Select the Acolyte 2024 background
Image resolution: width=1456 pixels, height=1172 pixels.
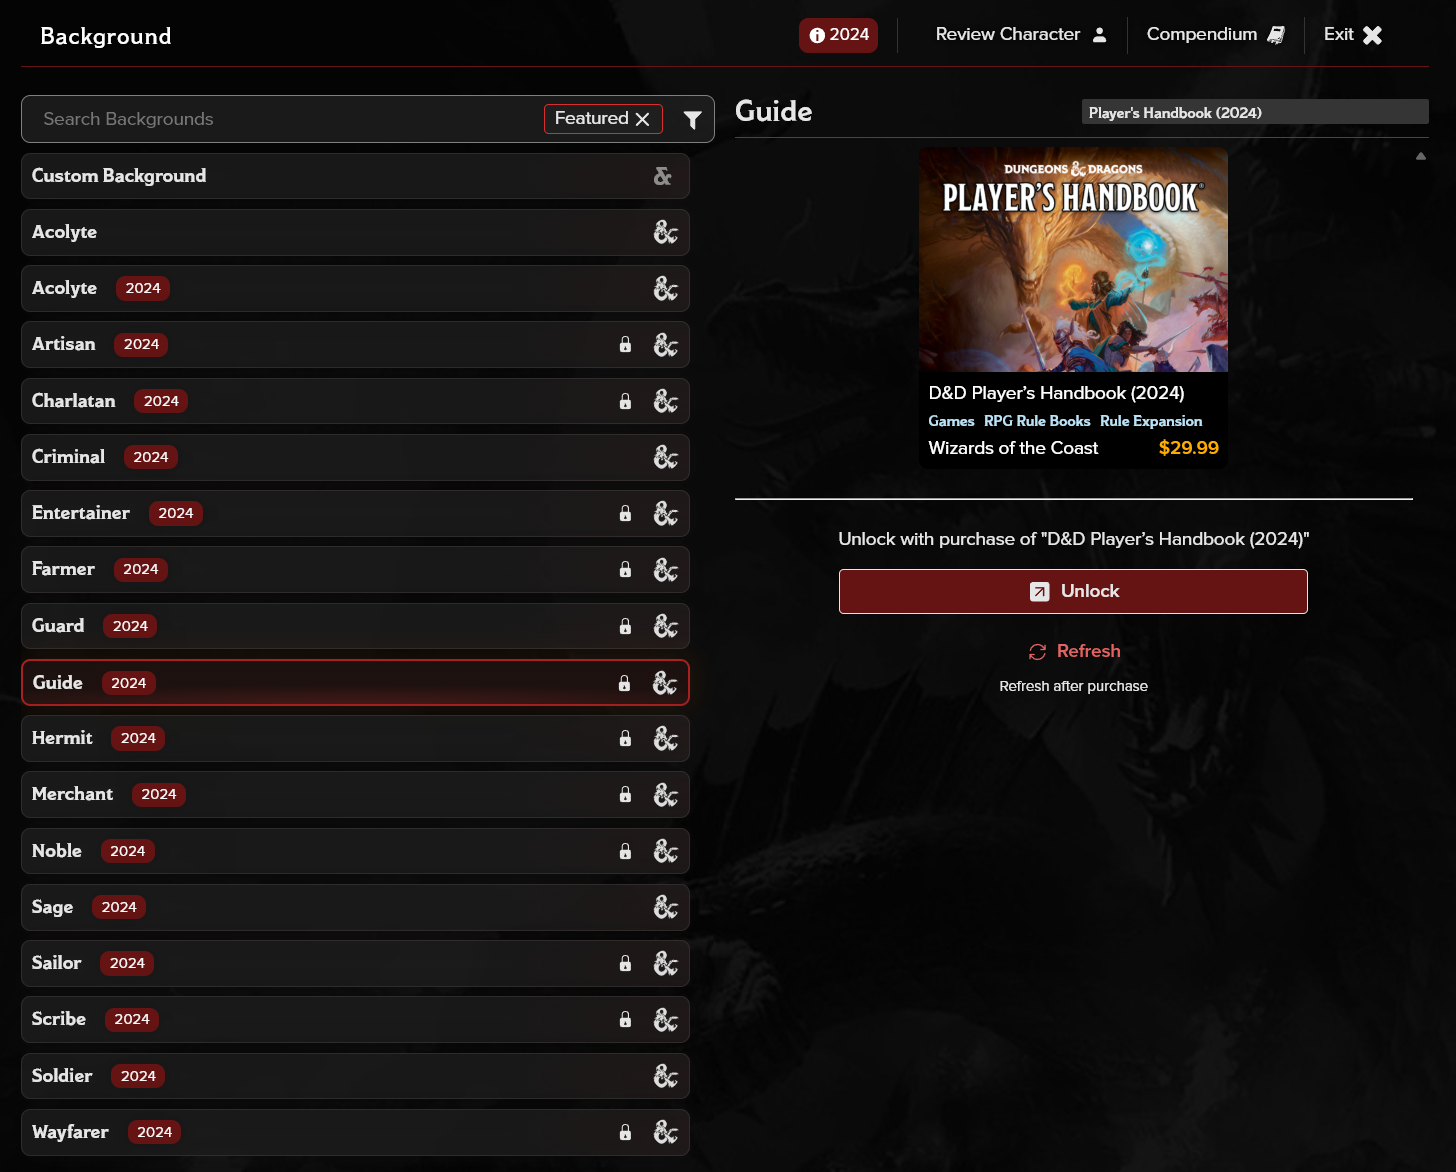pyautogui.click(x=355, y=288)
